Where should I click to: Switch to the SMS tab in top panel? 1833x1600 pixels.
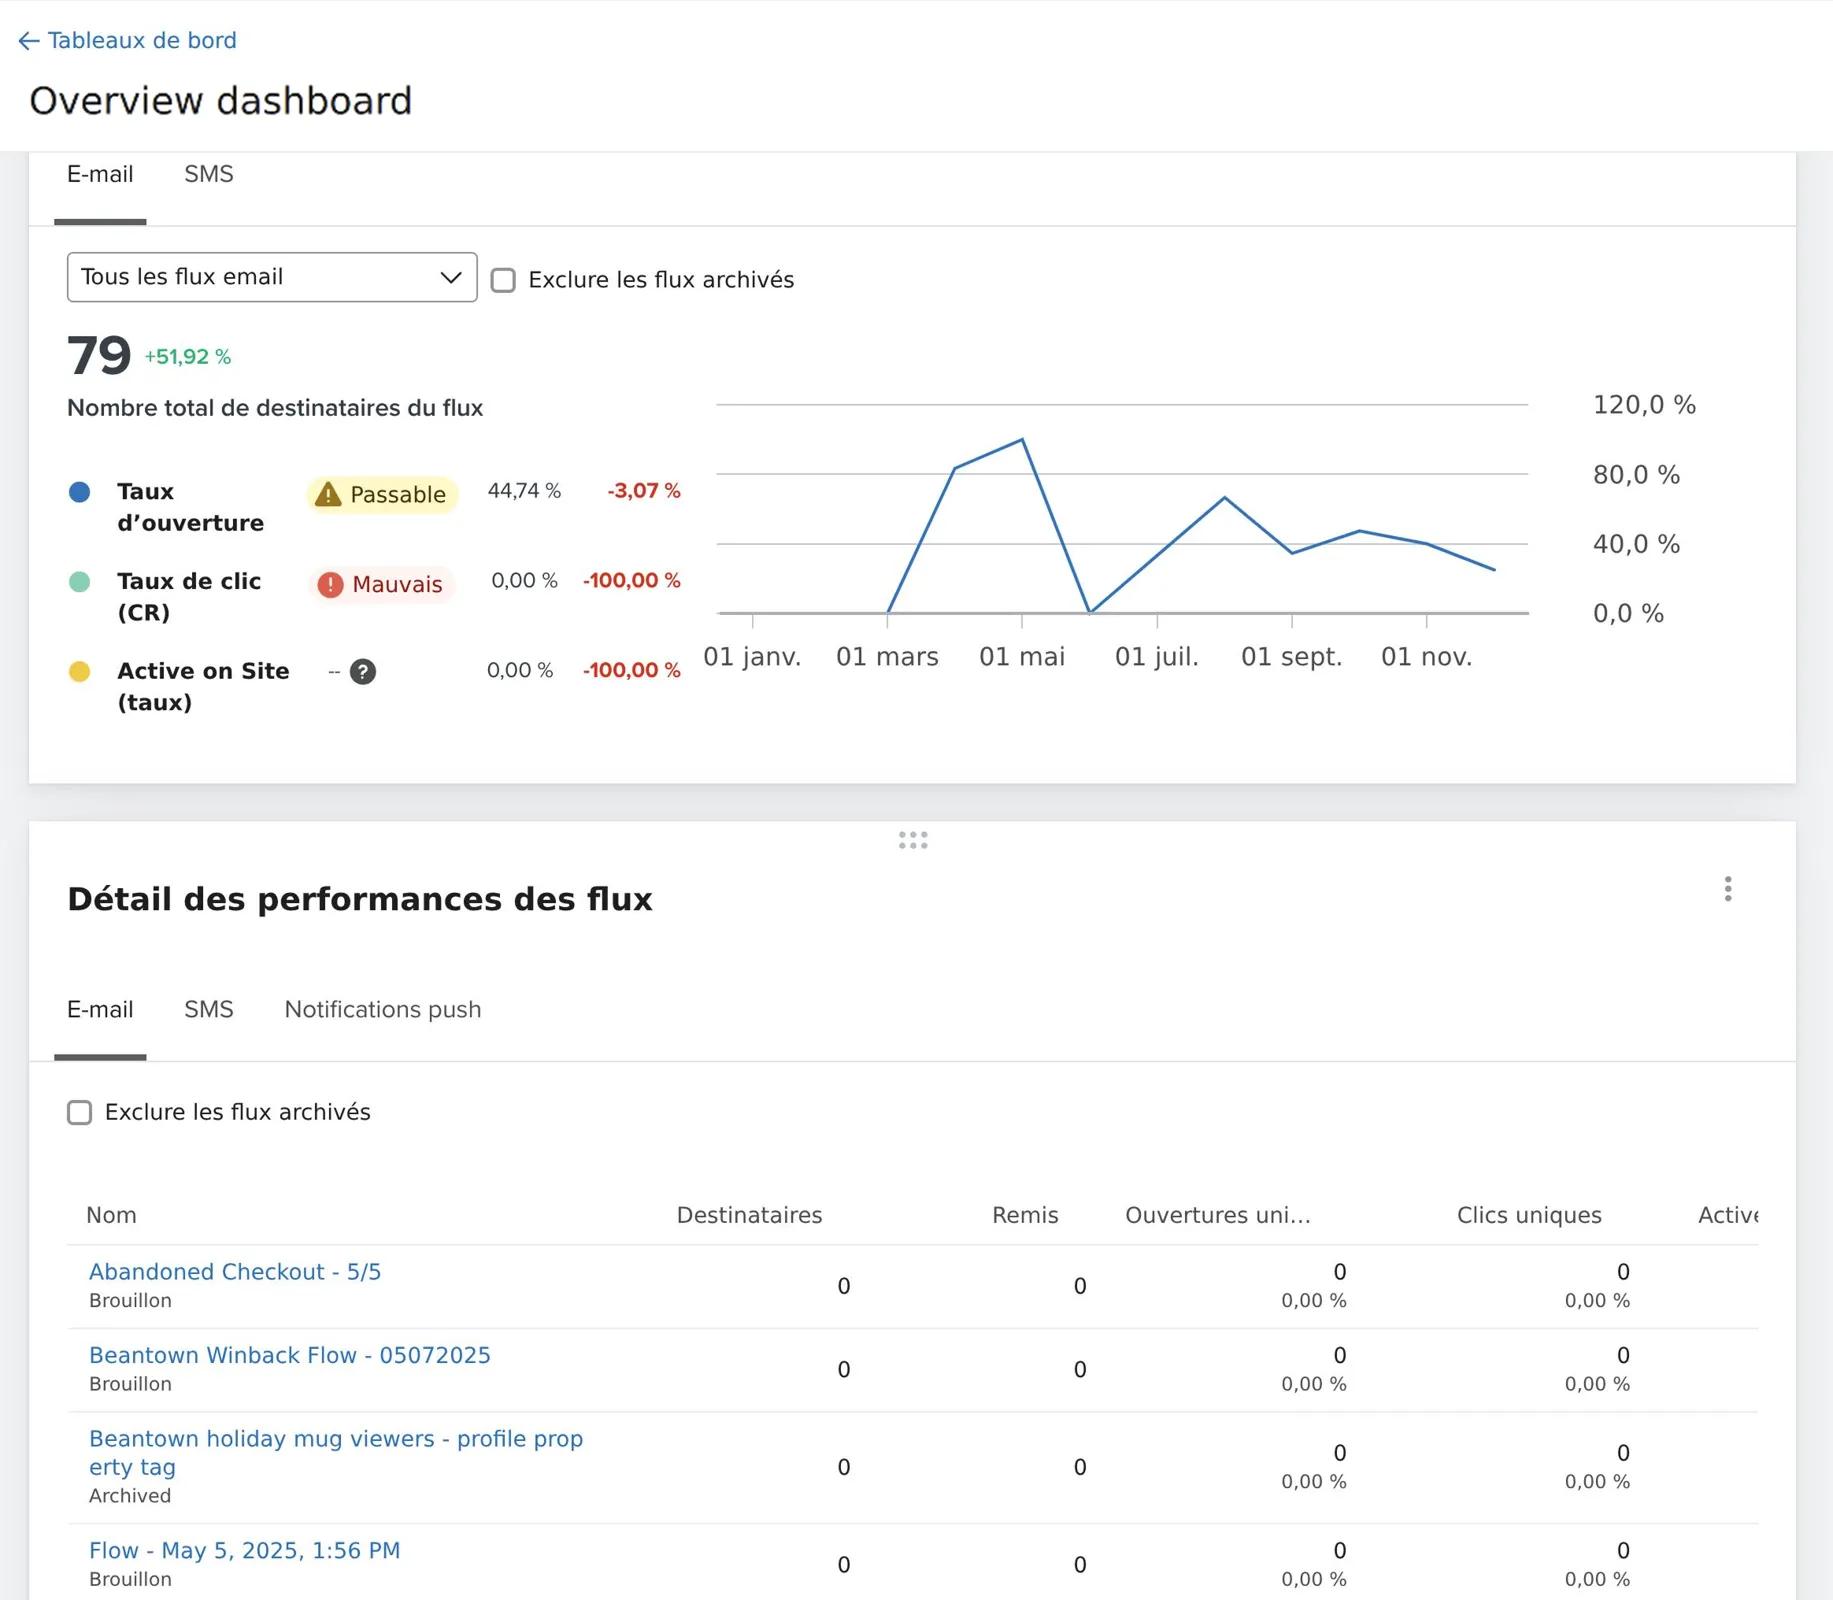click(208, 174)
